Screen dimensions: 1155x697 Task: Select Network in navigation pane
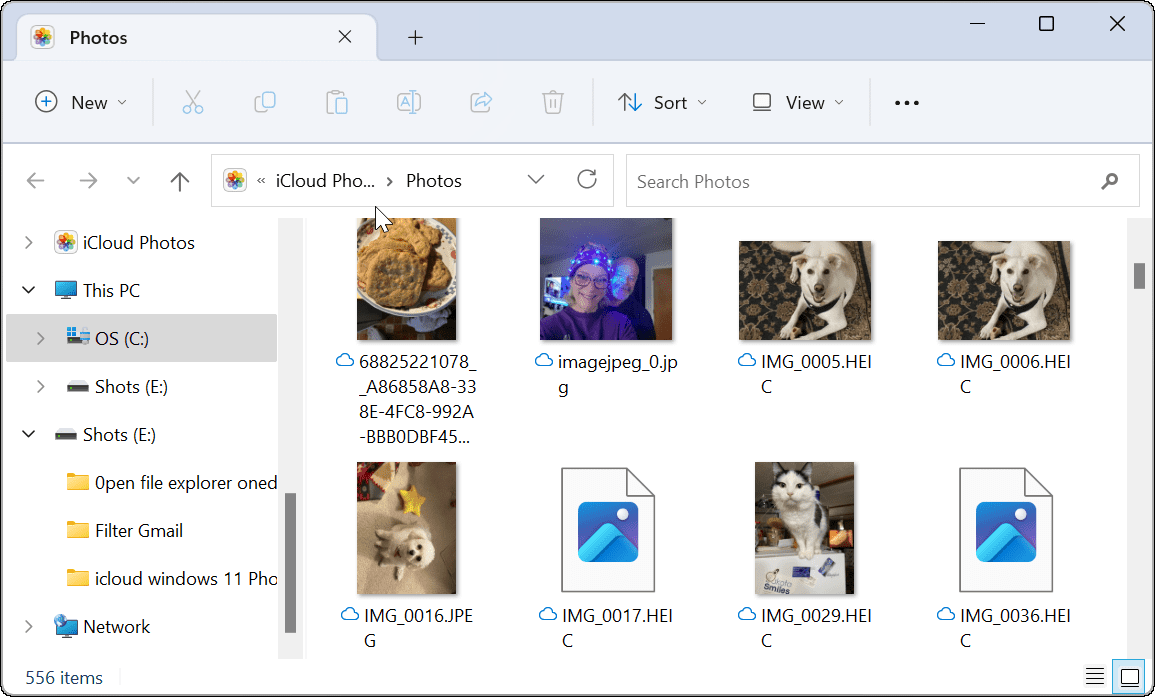click(116, 626)
